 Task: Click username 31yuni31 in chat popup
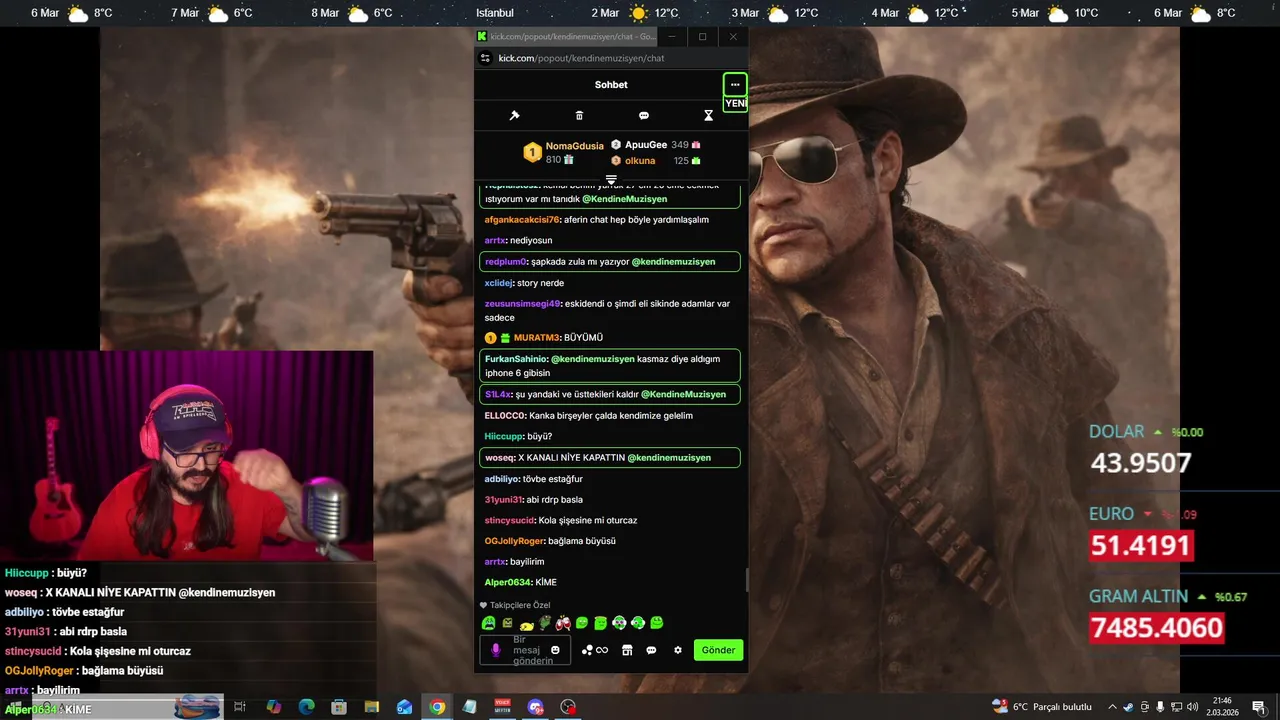tap(503, 500)
